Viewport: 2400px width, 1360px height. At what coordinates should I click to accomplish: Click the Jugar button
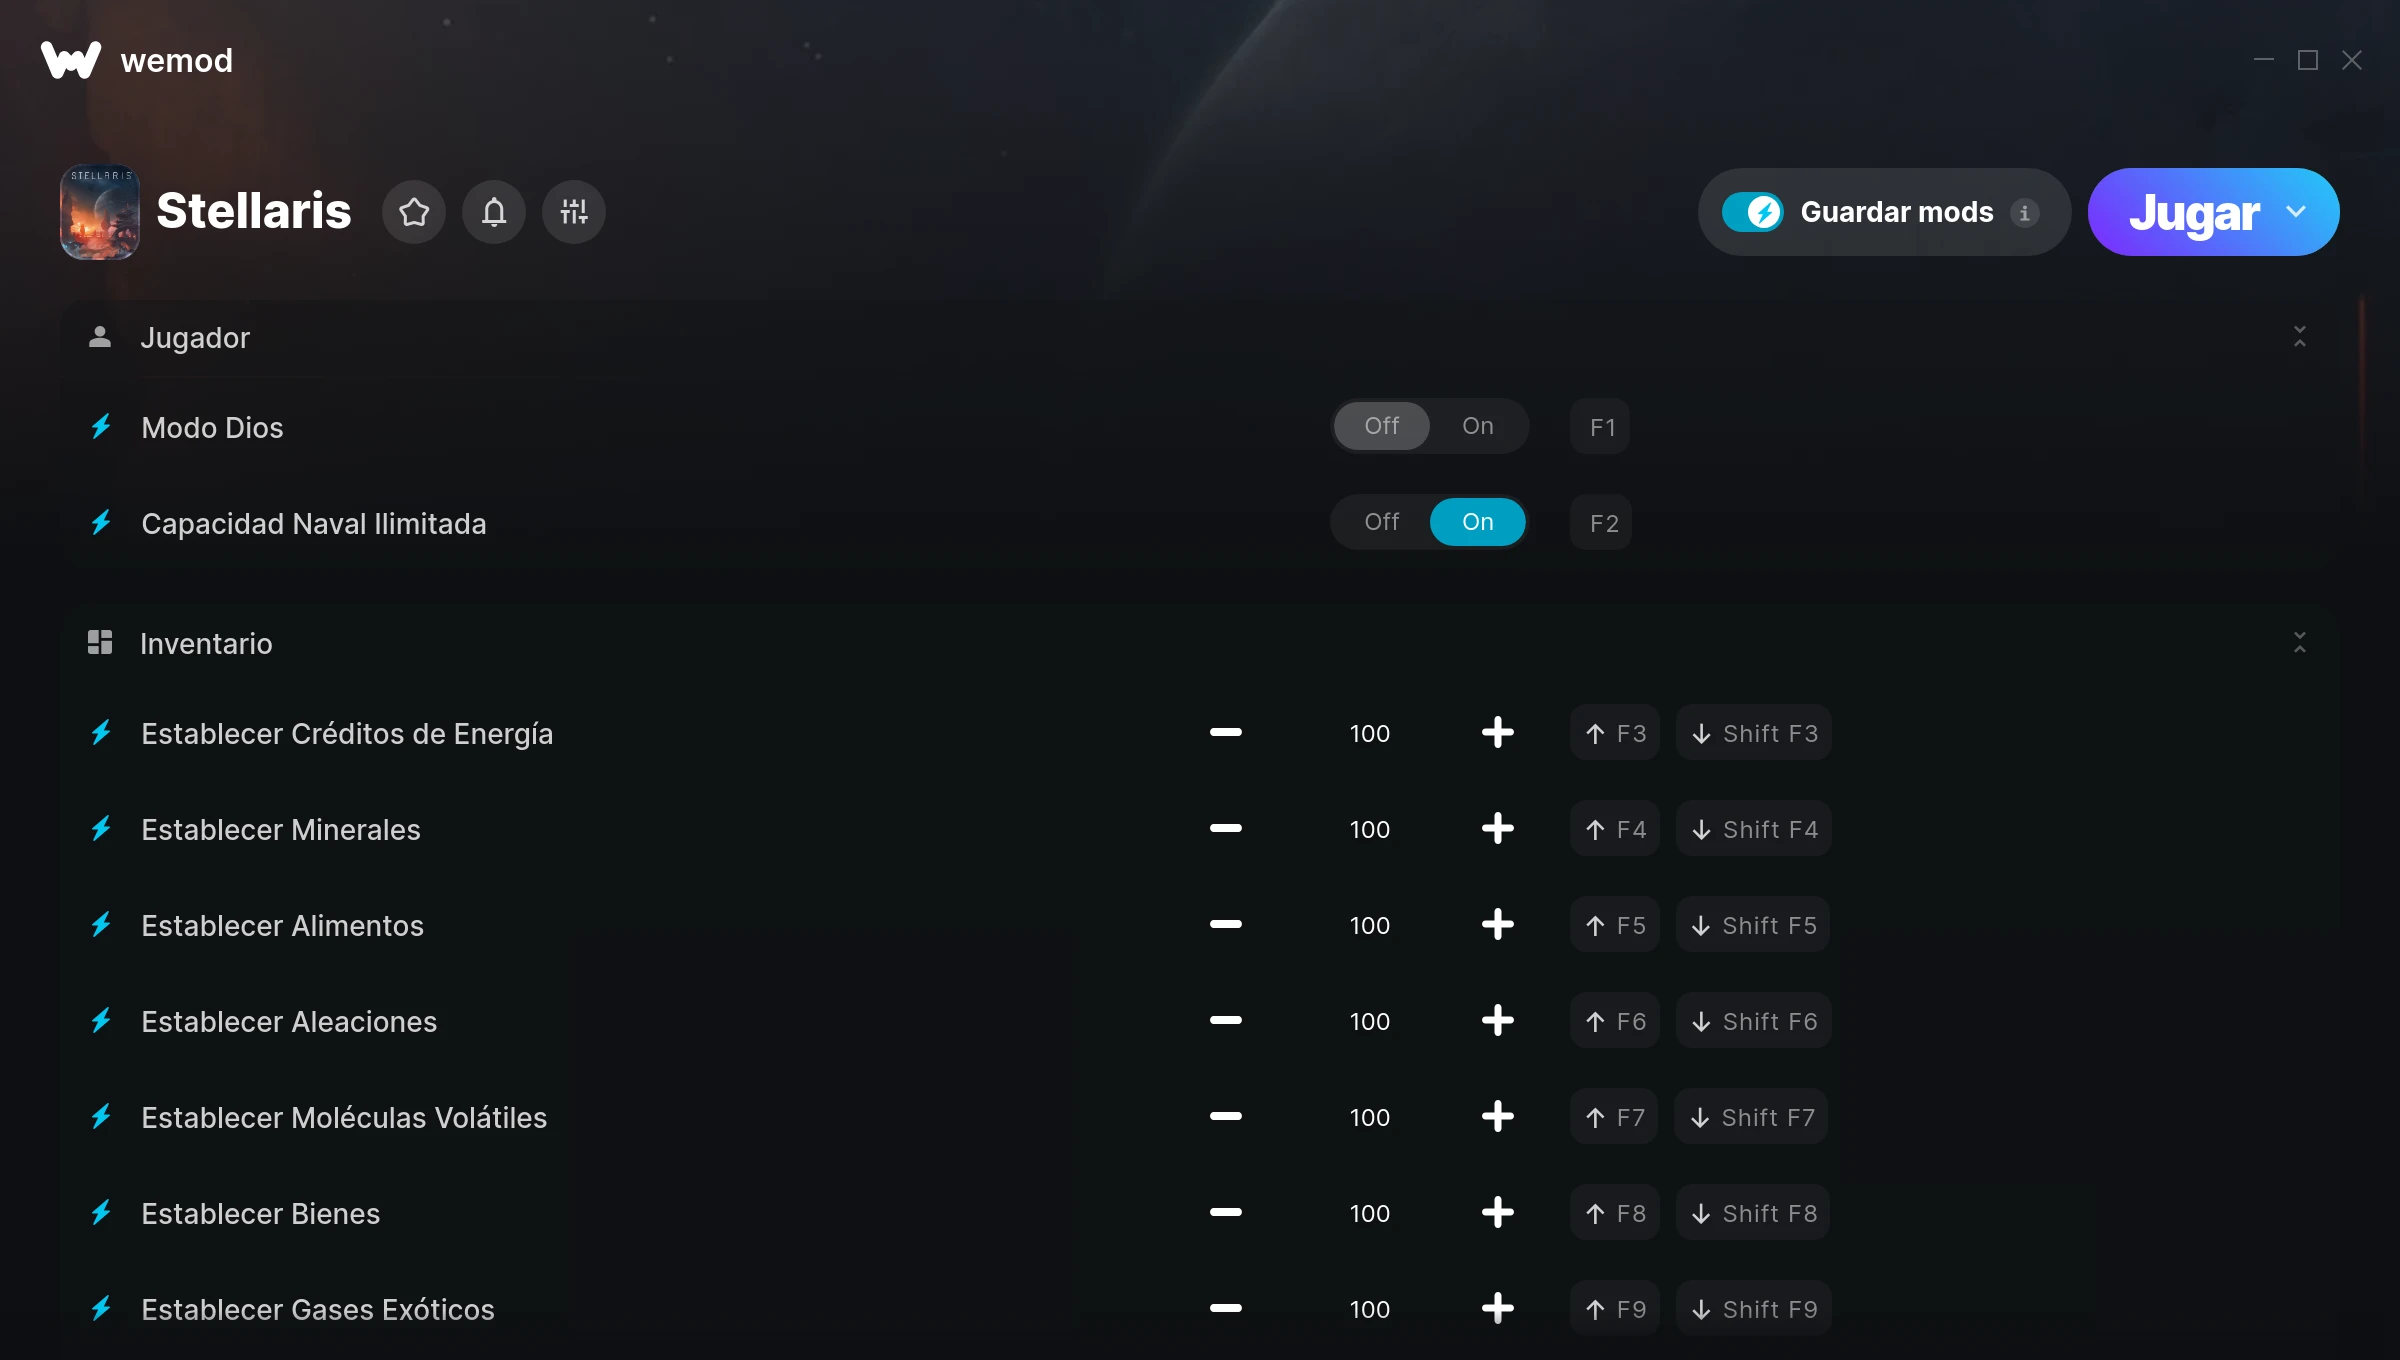pos(2194,212)
